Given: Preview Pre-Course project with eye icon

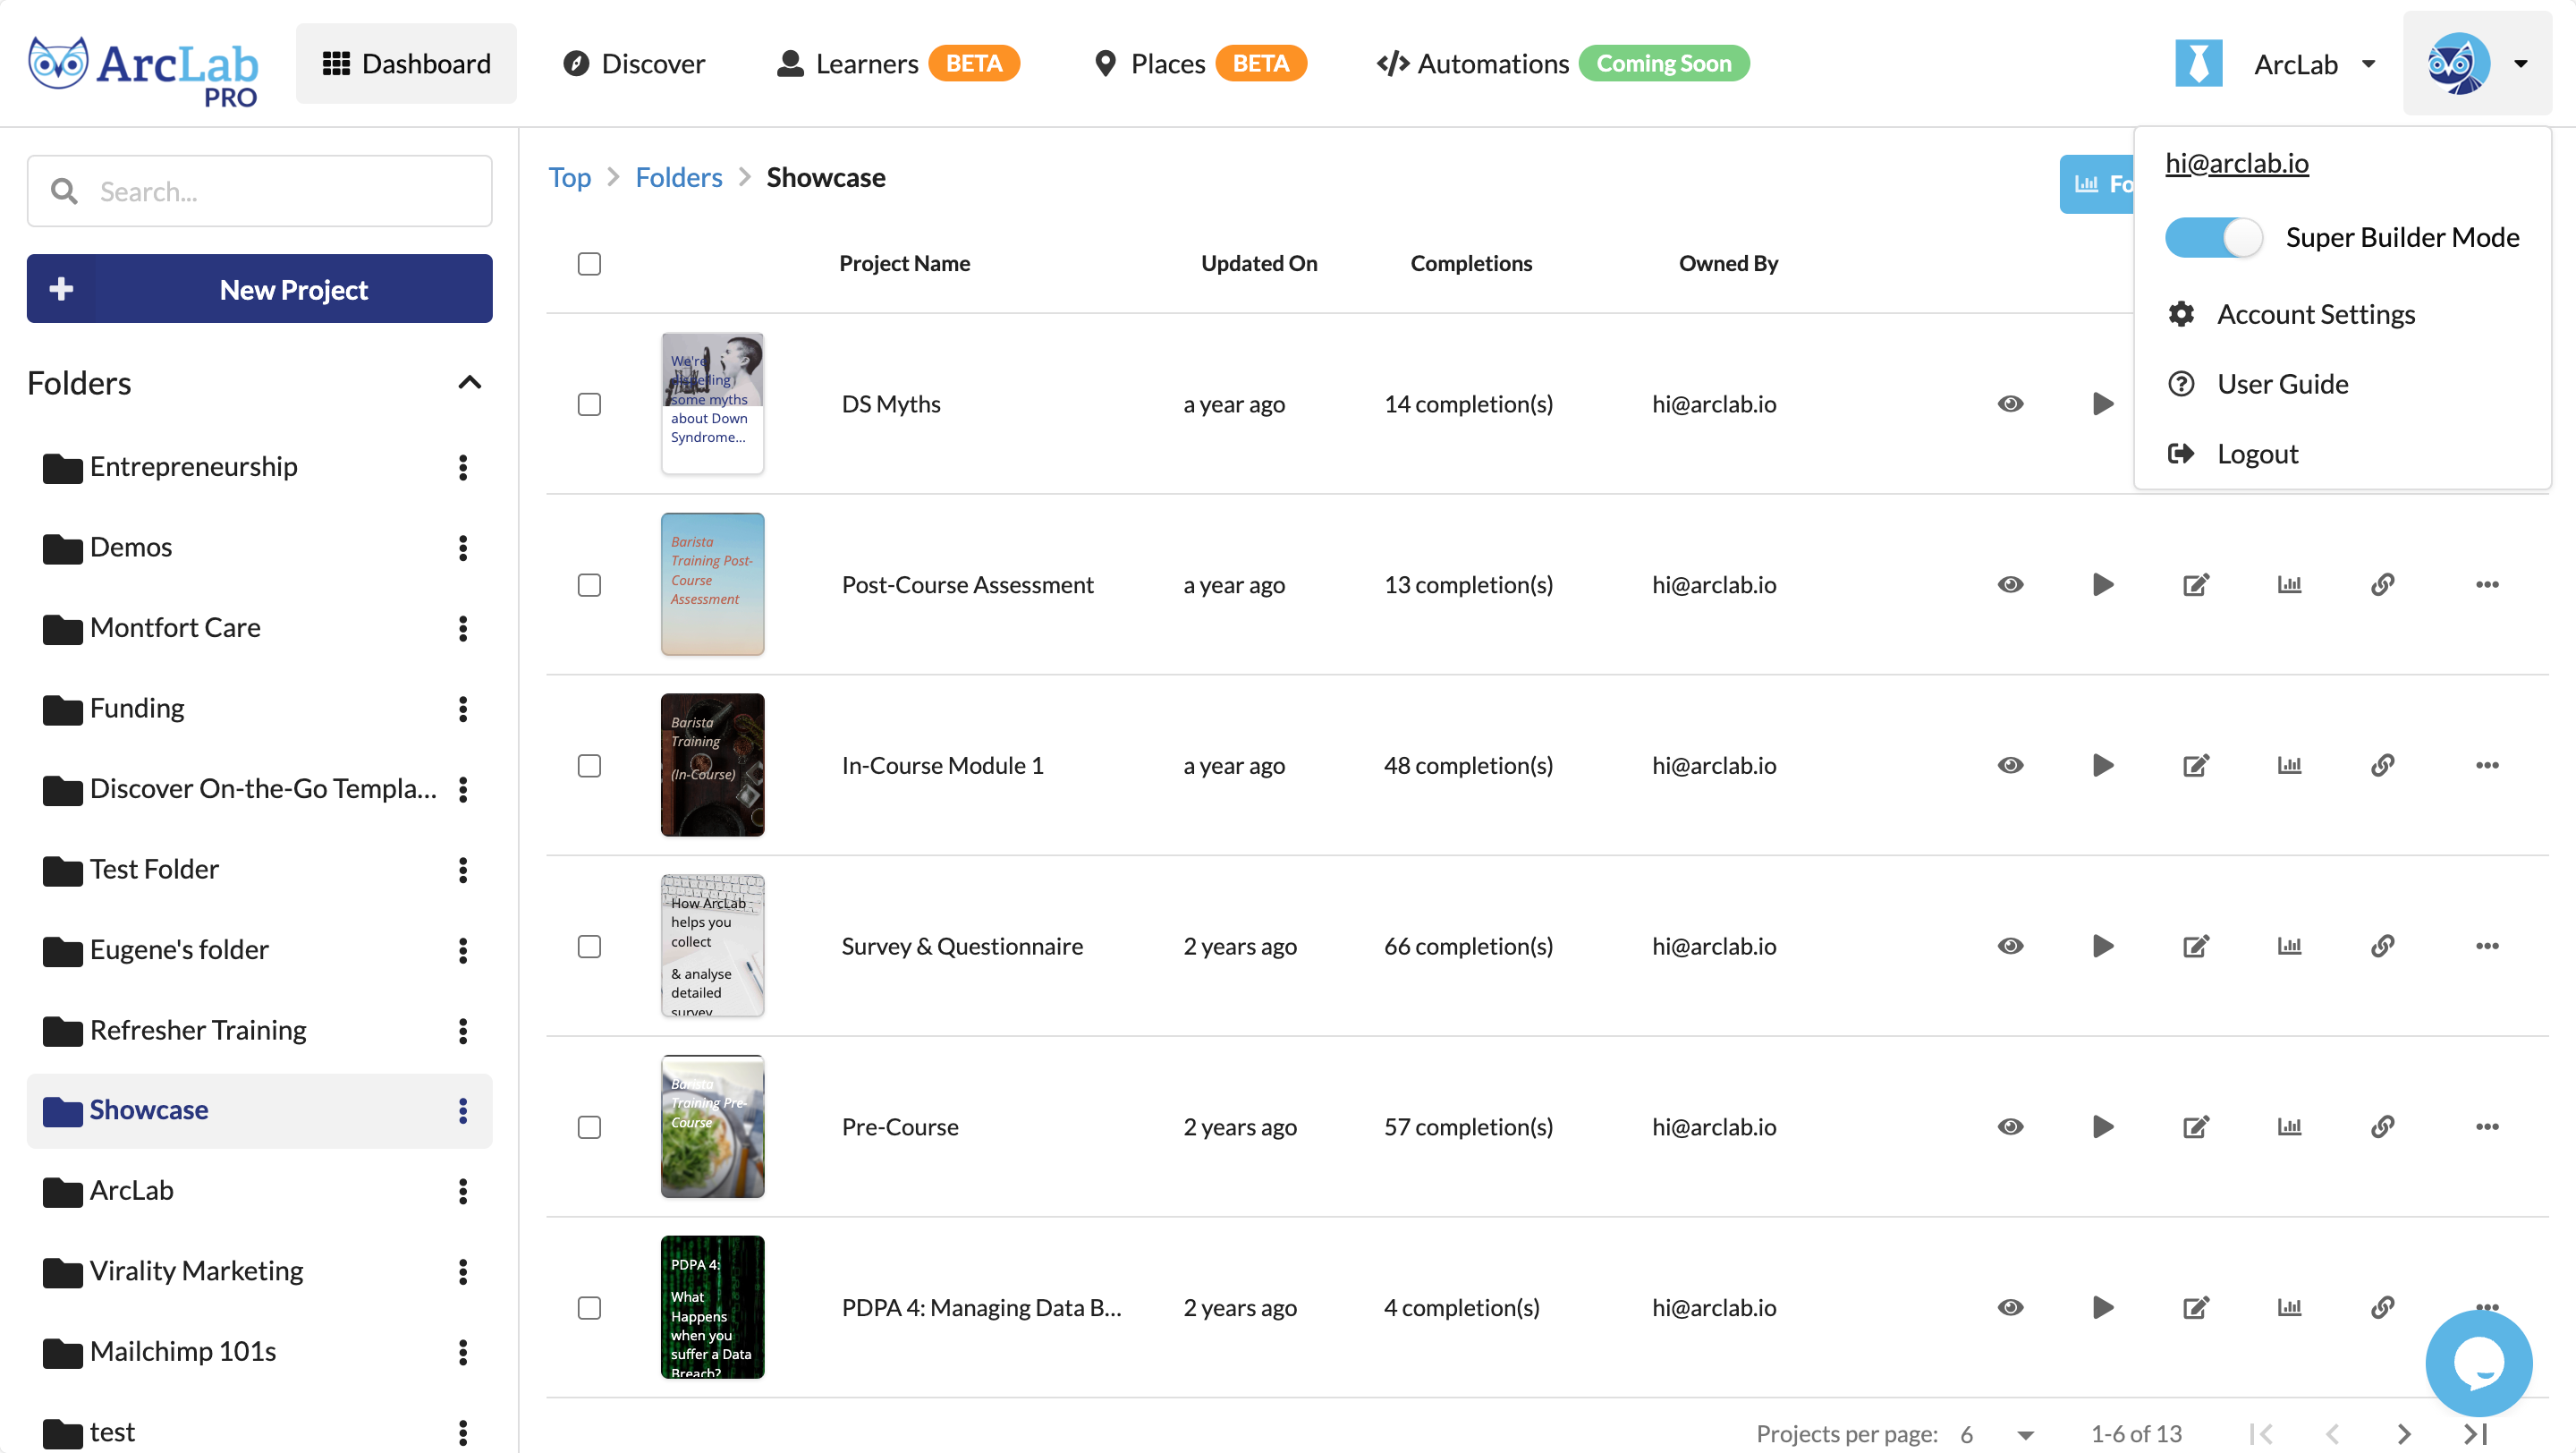Looking at the screenshot, I should 2010,1126.
